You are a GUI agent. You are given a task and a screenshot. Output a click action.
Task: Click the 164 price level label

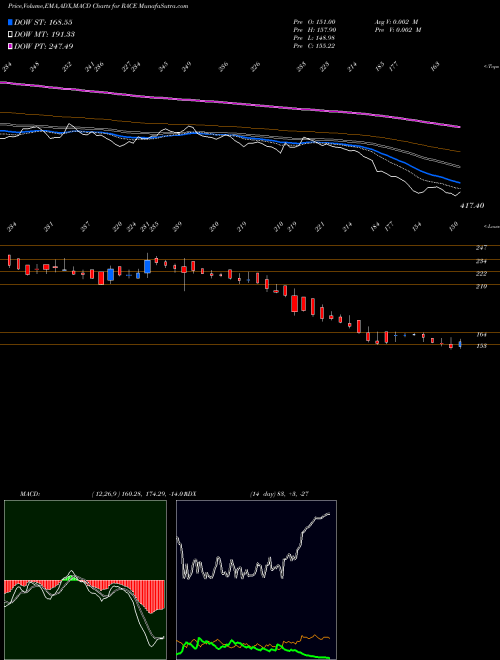coord(481,335)
